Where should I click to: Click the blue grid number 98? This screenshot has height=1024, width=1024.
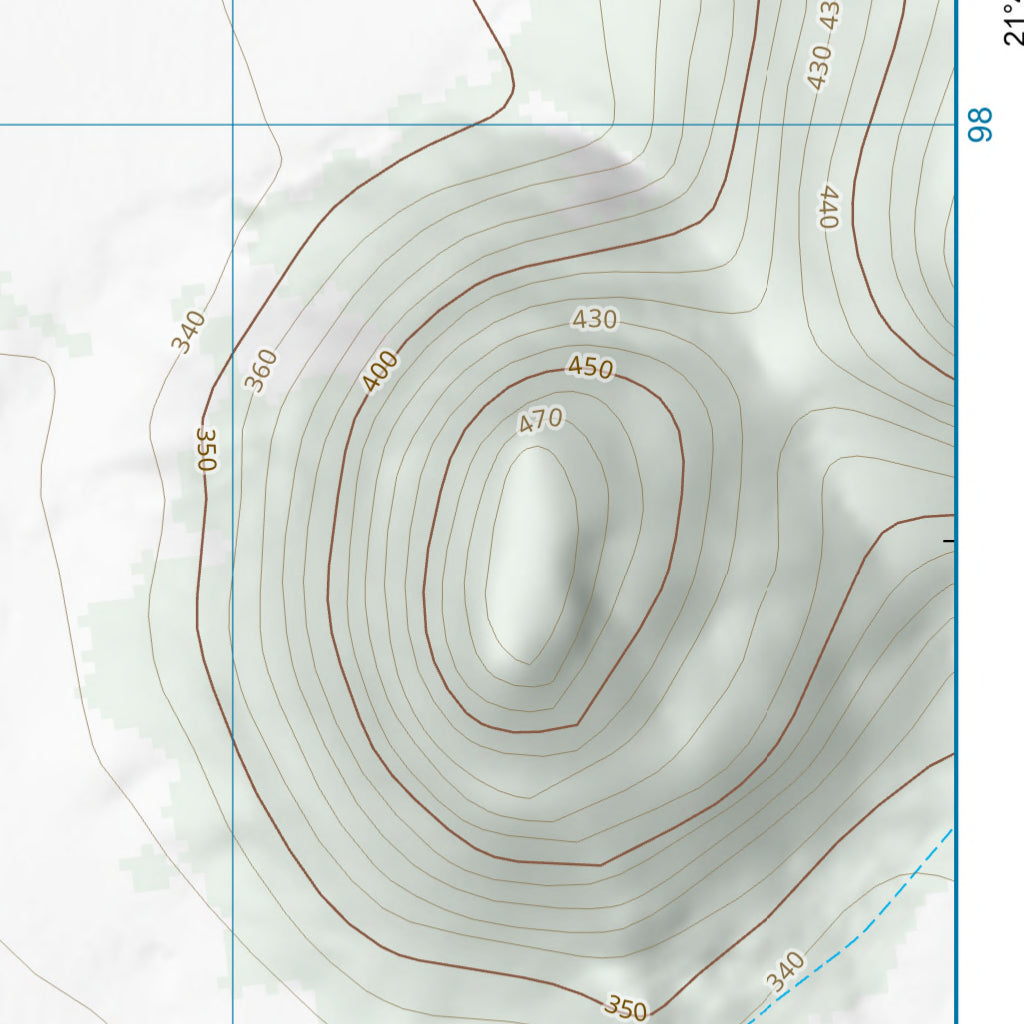983,126
